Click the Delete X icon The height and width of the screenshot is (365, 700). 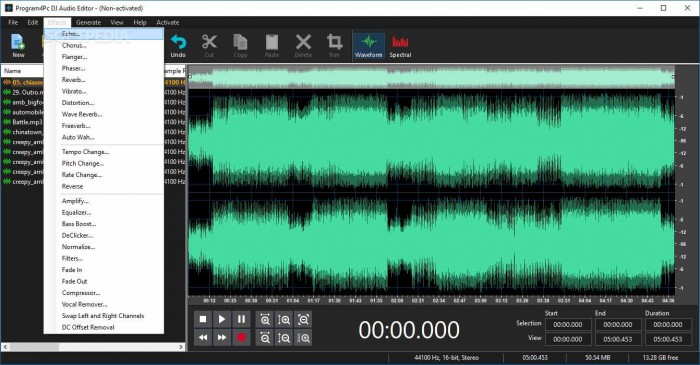tap(303, 46)
